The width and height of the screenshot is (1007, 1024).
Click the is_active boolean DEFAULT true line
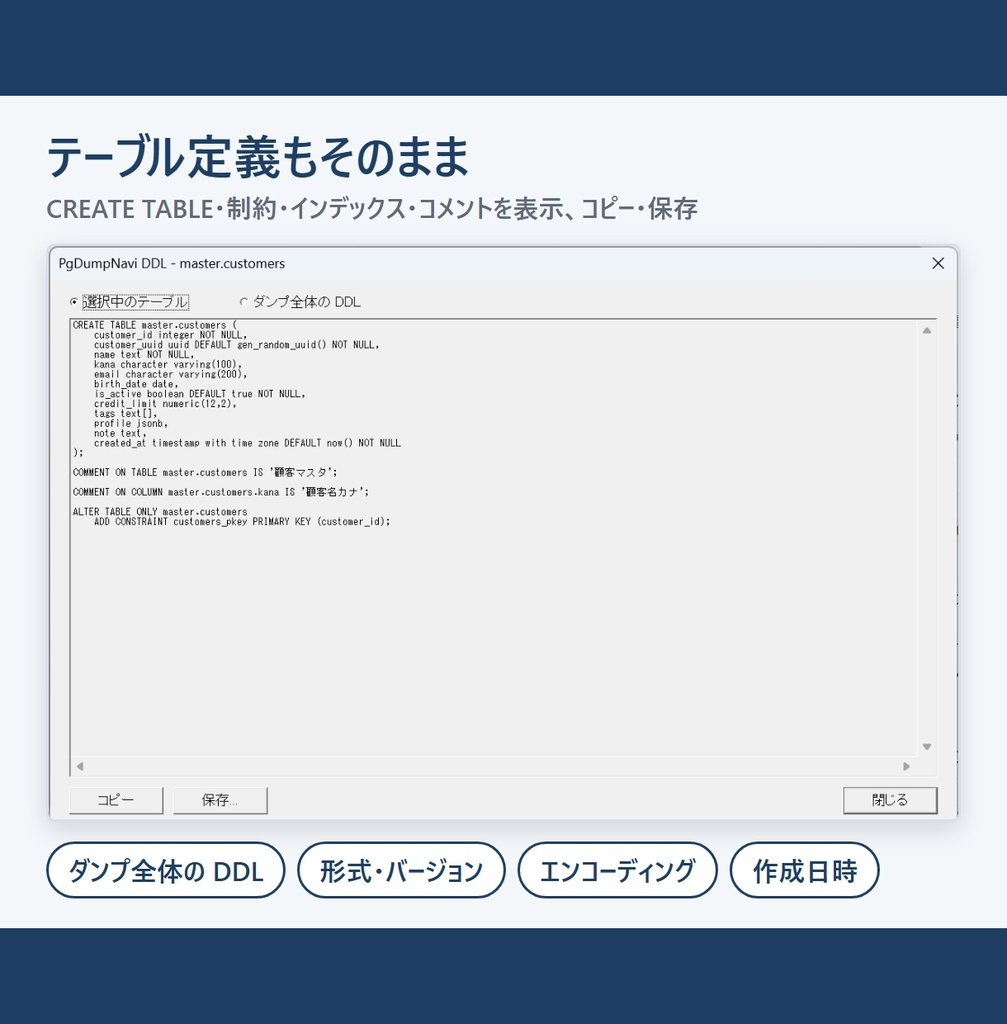(x=199, y=394)
